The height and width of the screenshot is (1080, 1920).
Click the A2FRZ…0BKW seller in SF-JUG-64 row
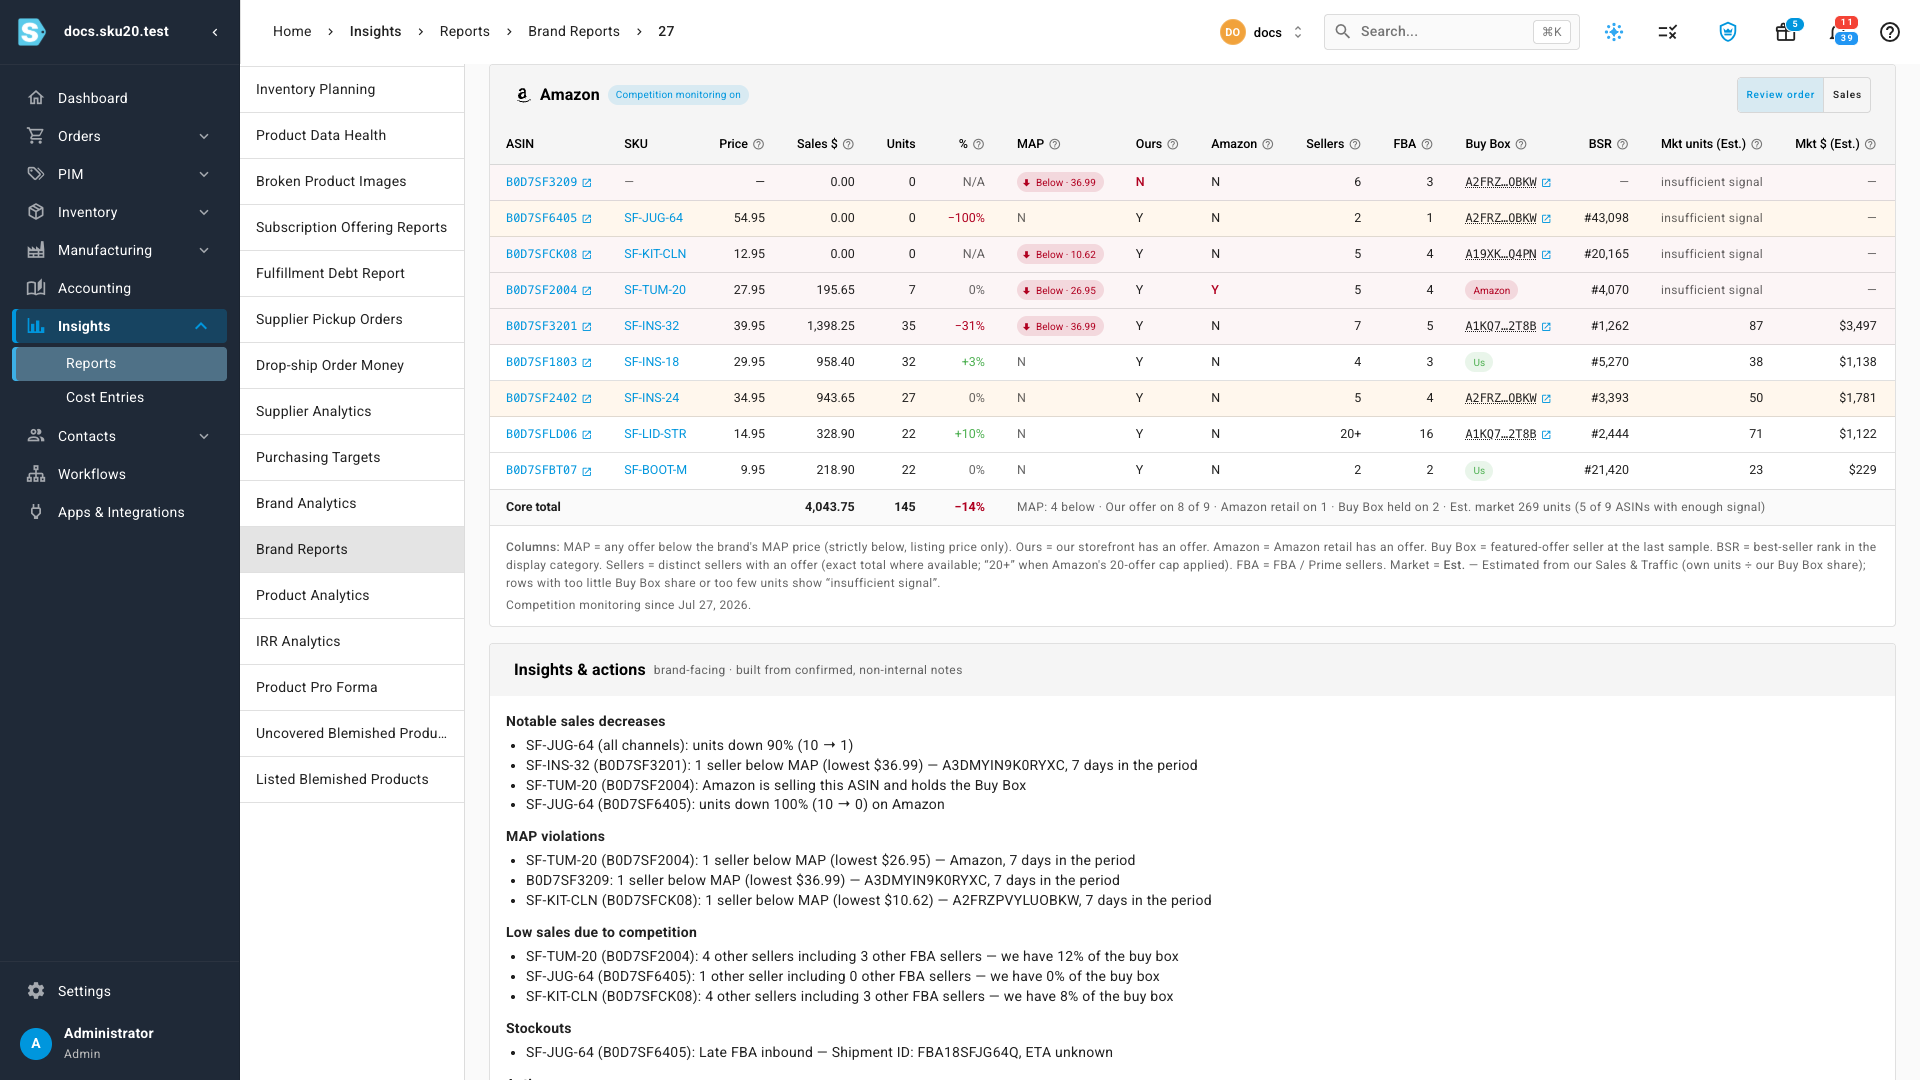point(1500,218)
